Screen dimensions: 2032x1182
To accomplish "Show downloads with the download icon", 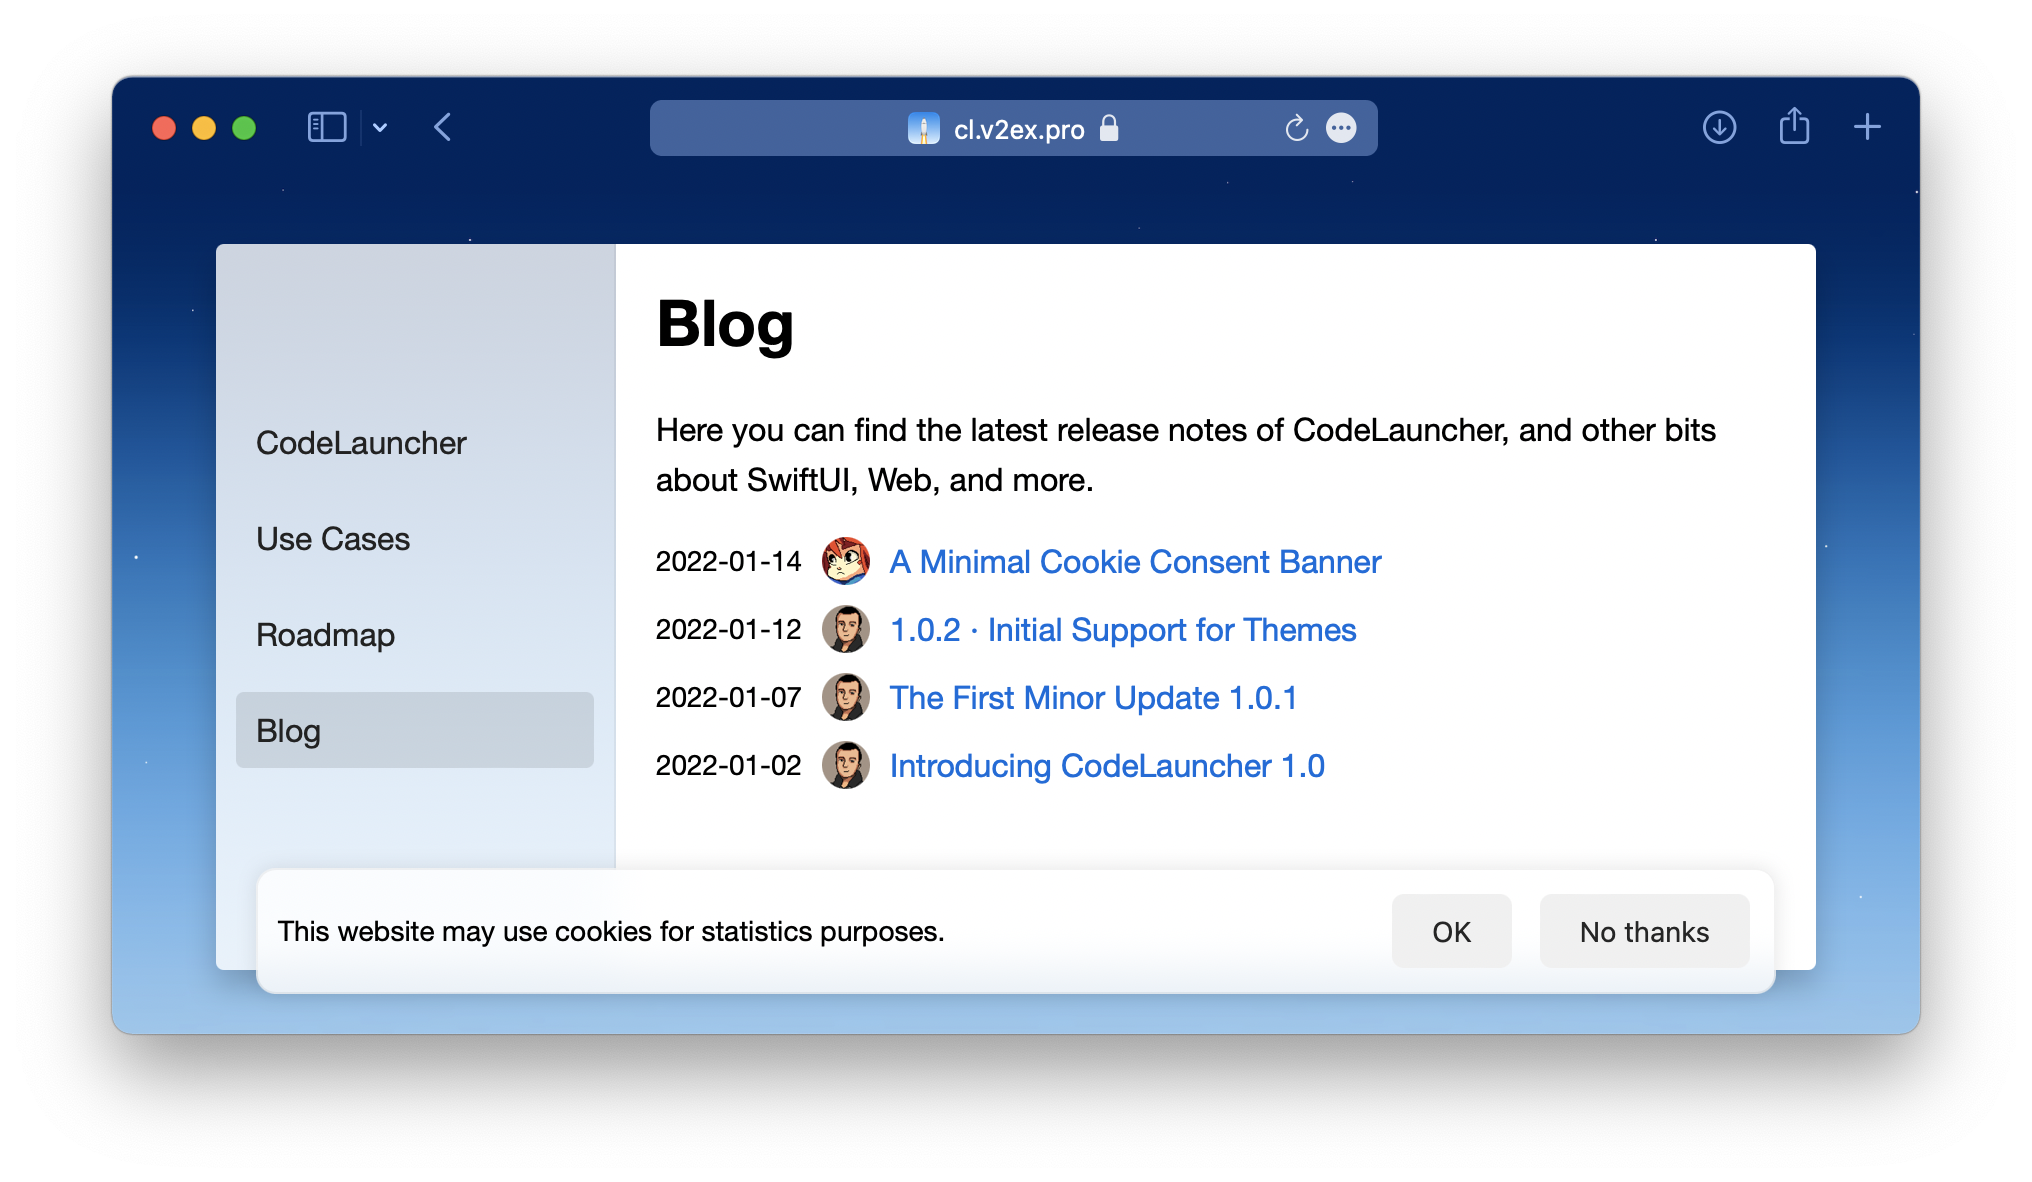I will tap(1719, 127).
